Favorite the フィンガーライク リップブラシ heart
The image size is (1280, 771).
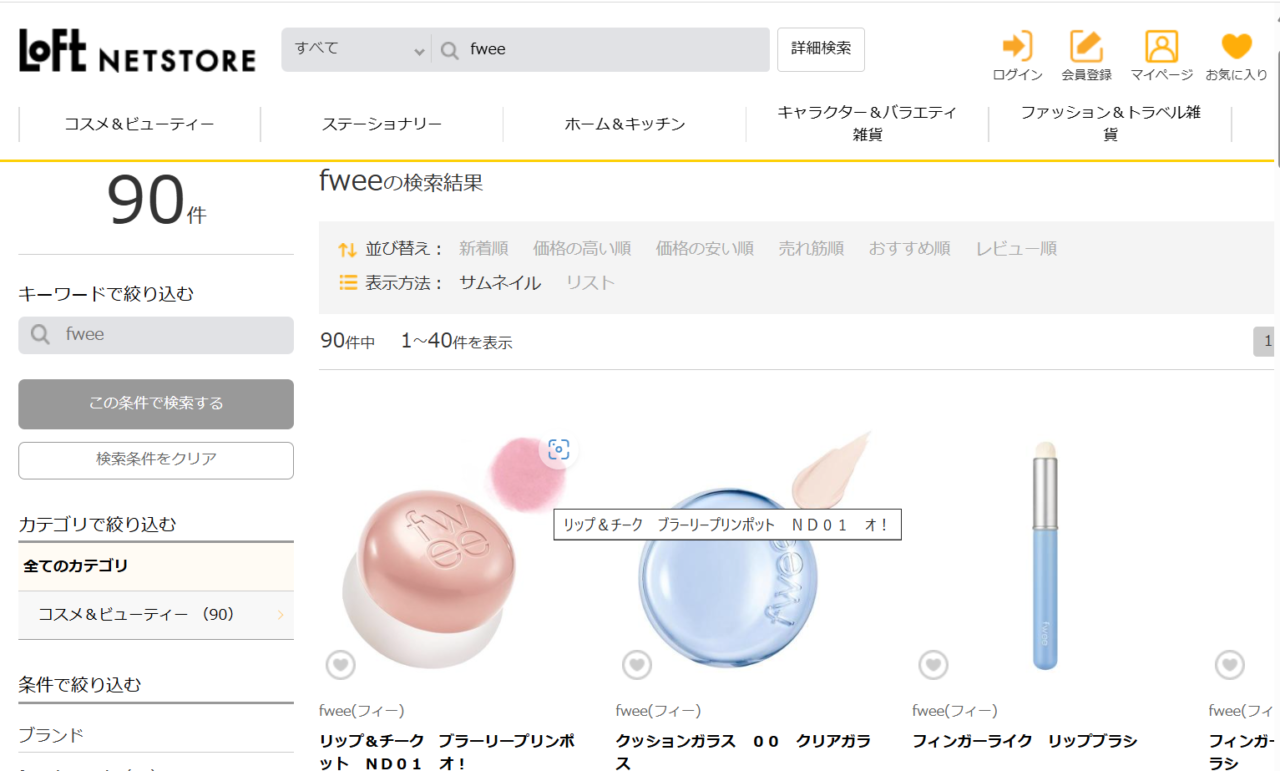[933, 664]
